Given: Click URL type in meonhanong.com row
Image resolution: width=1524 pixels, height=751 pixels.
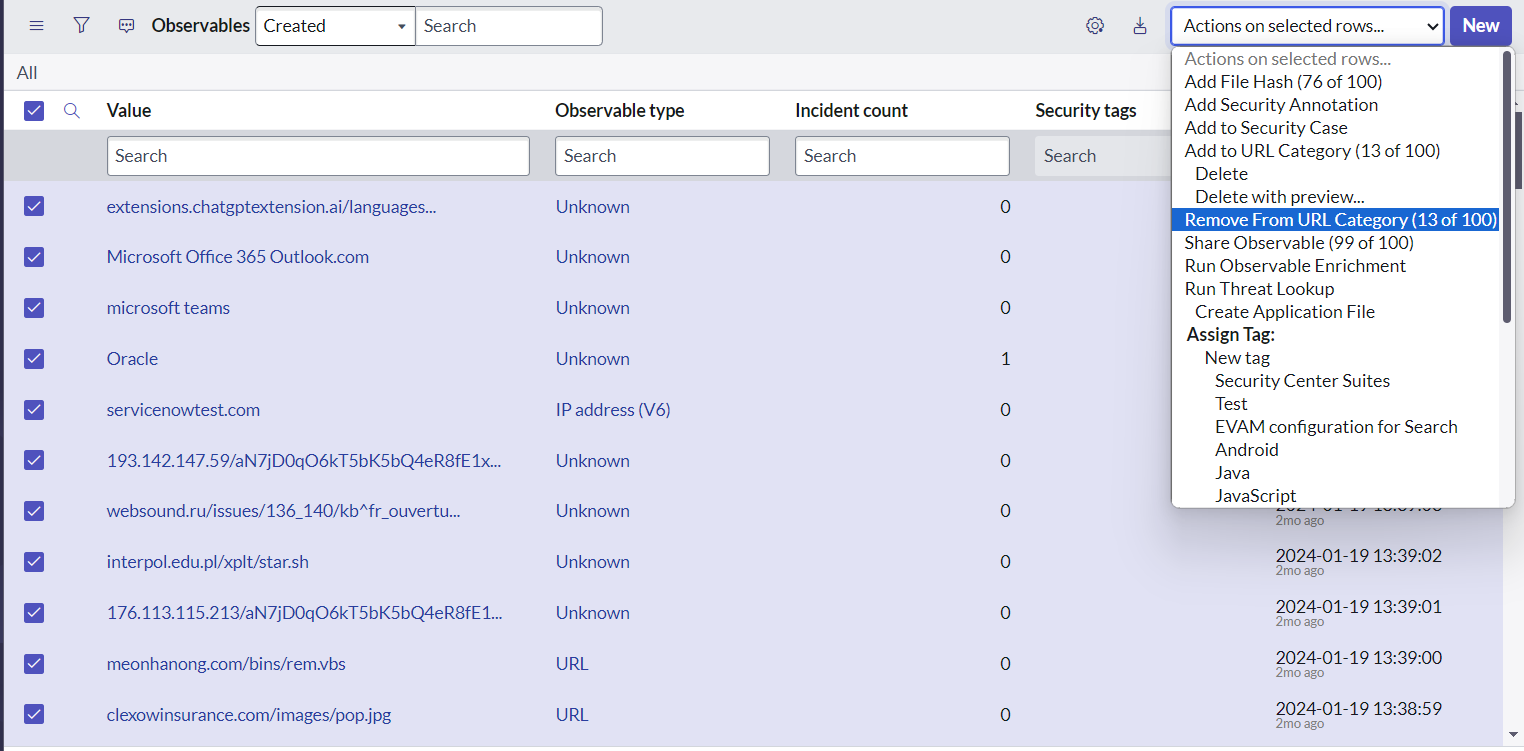Looking at the screenshot, I should point(572,664).
